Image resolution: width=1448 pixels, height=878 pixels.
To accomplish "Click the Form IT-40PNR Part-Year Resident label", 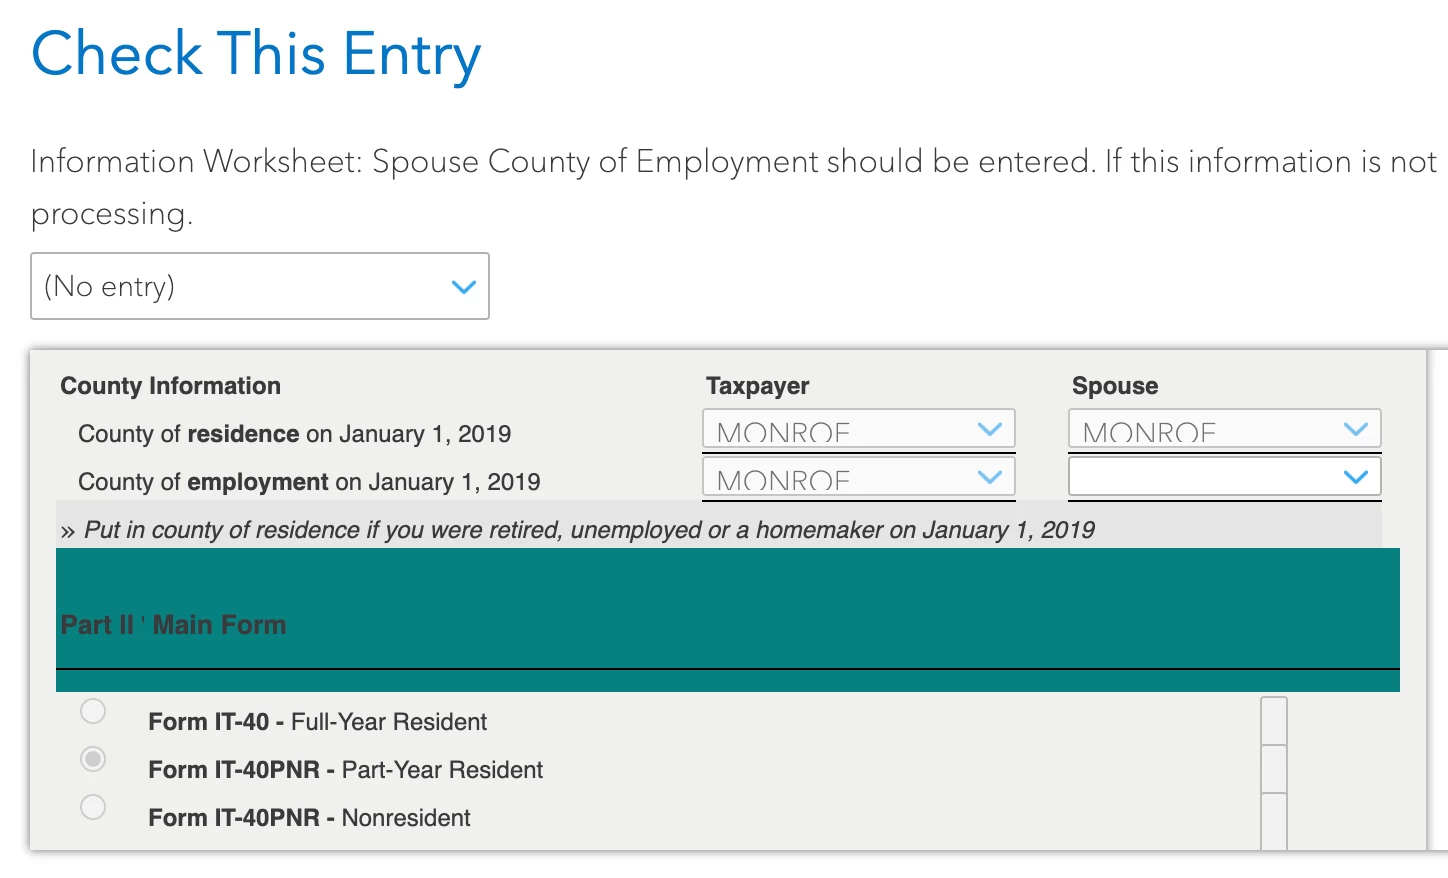I will point(345,770).
